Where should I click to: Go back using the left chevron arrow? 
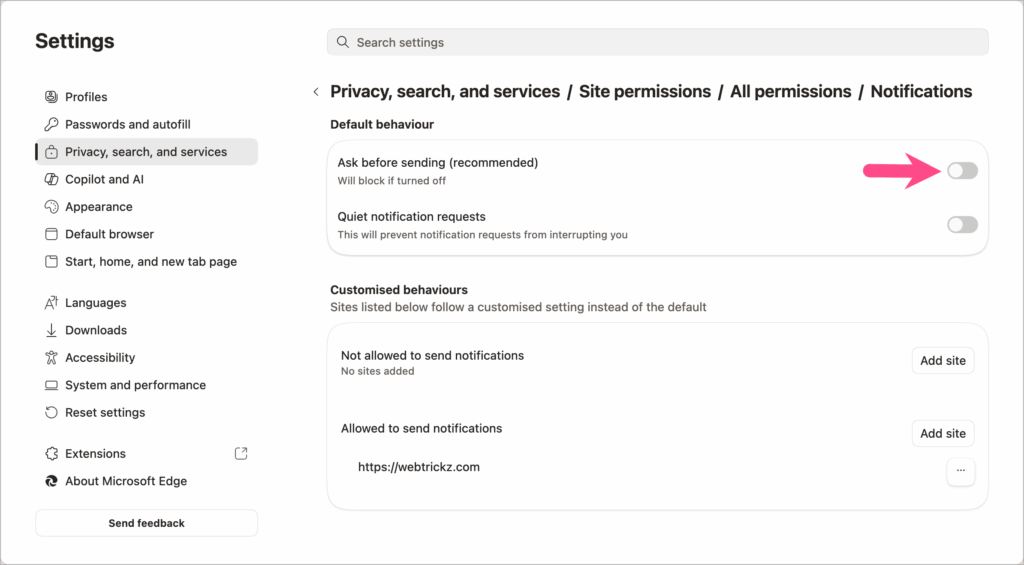316,92
